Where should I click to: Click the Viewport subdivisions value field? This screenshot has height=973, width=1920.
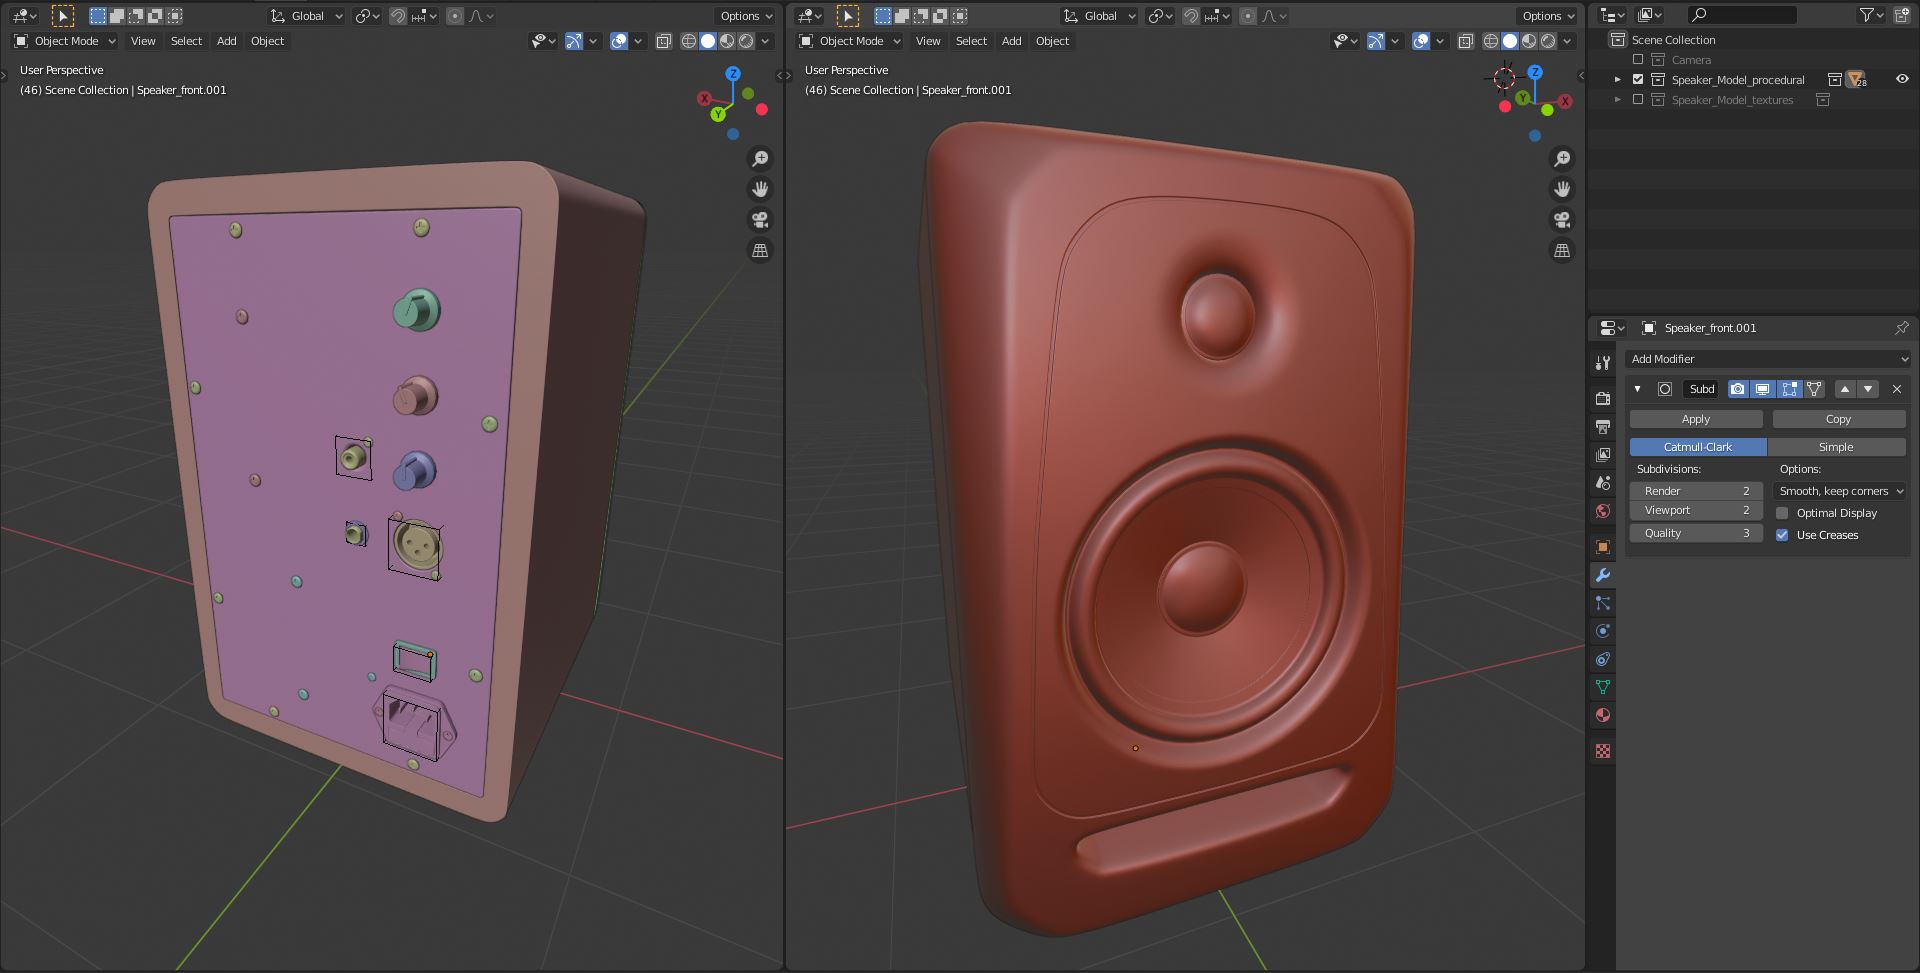tap(1696, 510)
